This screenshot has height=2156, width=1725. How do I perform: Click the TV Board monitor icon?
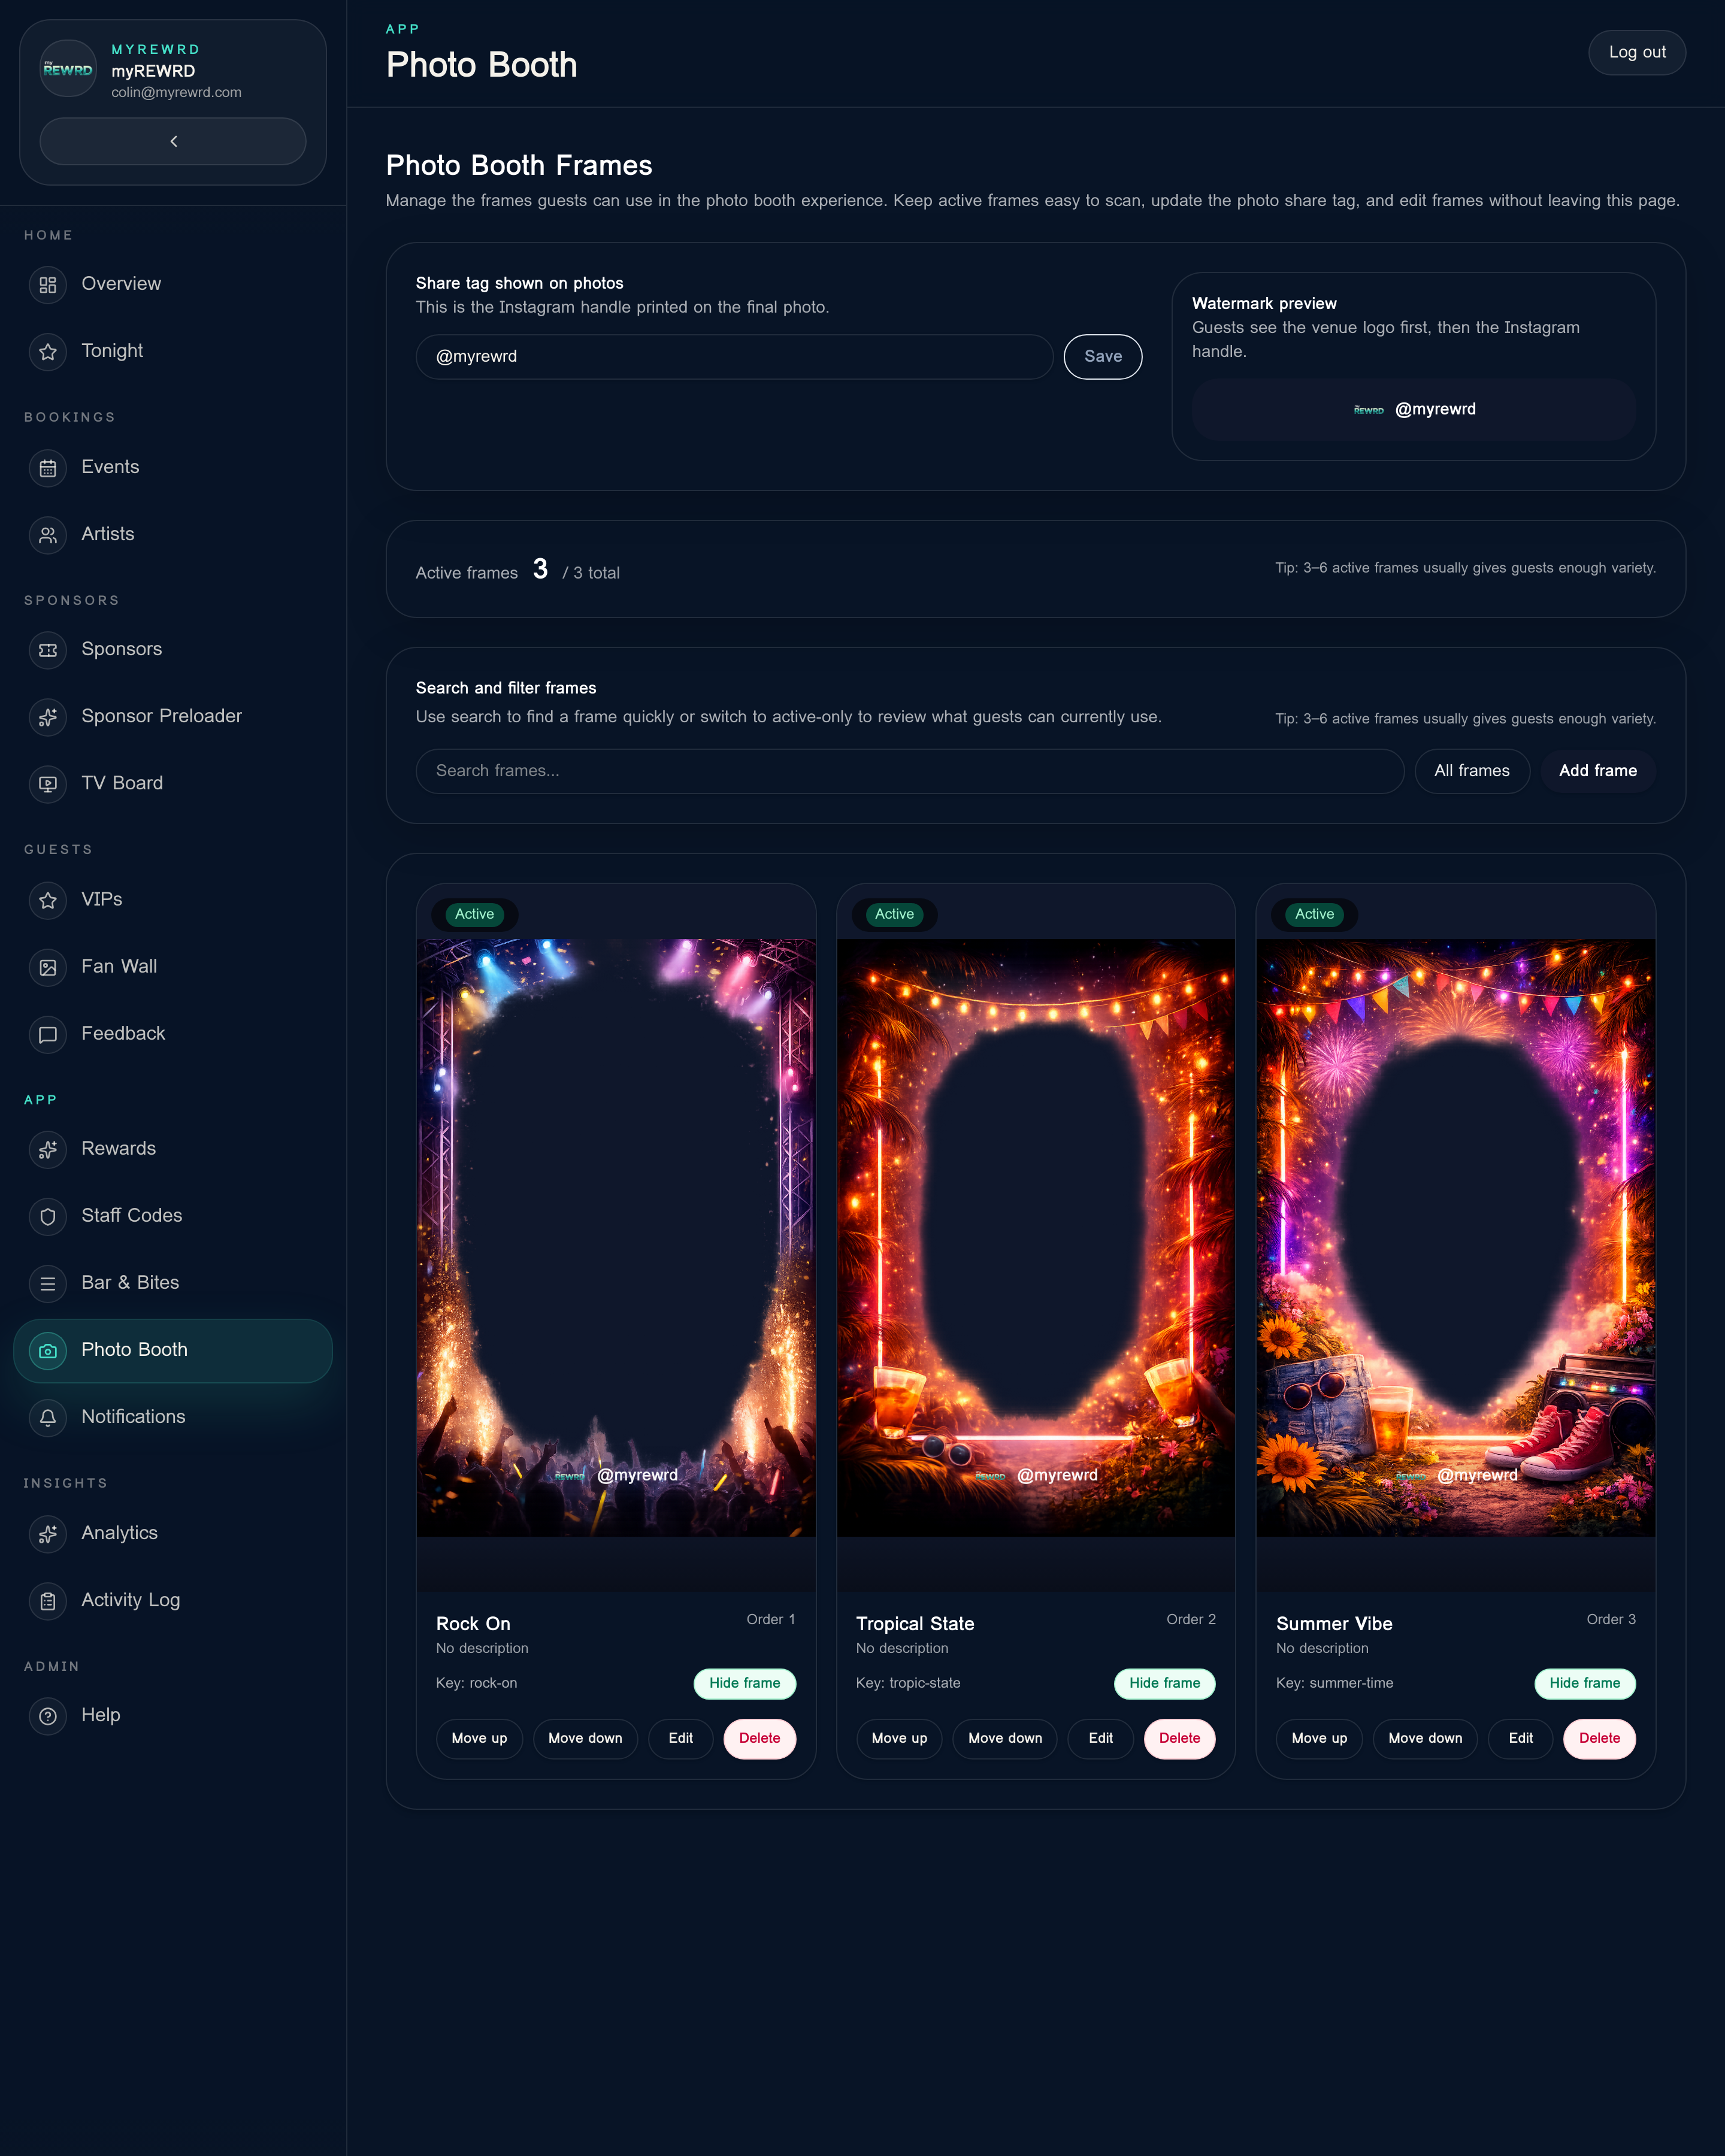[47, 784]
